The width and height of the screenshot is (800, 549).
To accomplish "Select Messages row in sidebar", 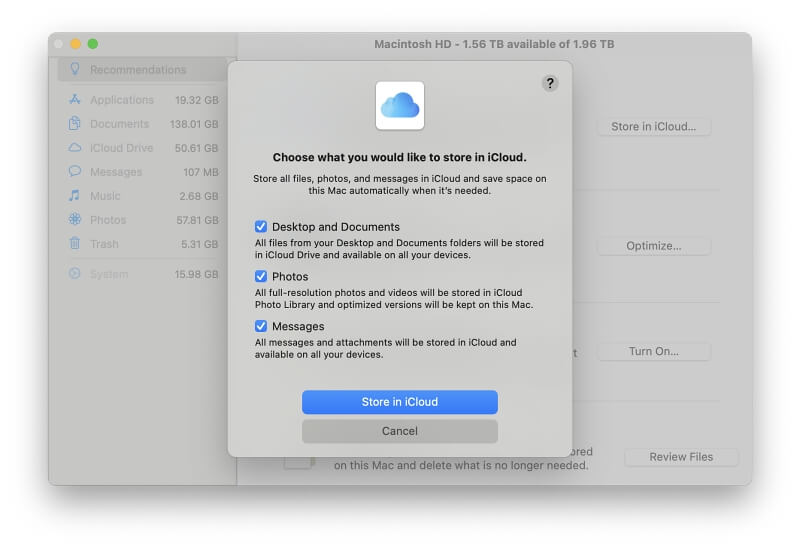I will pos(142,171).
